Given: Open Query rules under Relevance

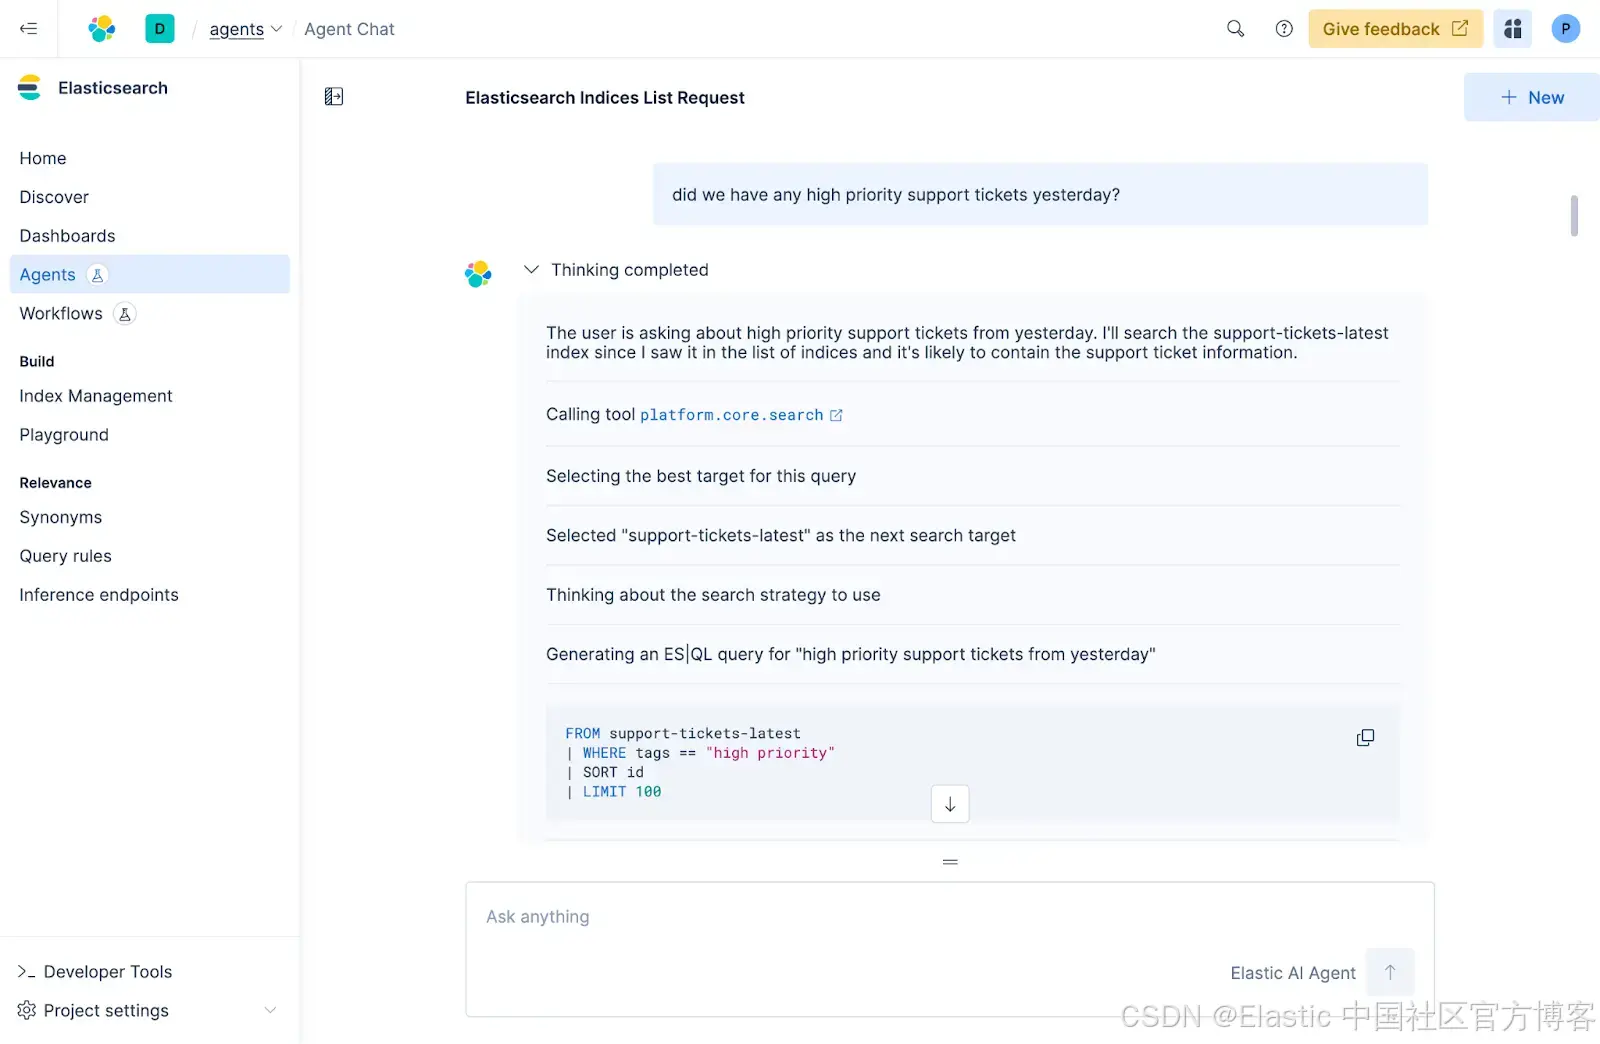Looking at the screenshot, I should (66, 556).
